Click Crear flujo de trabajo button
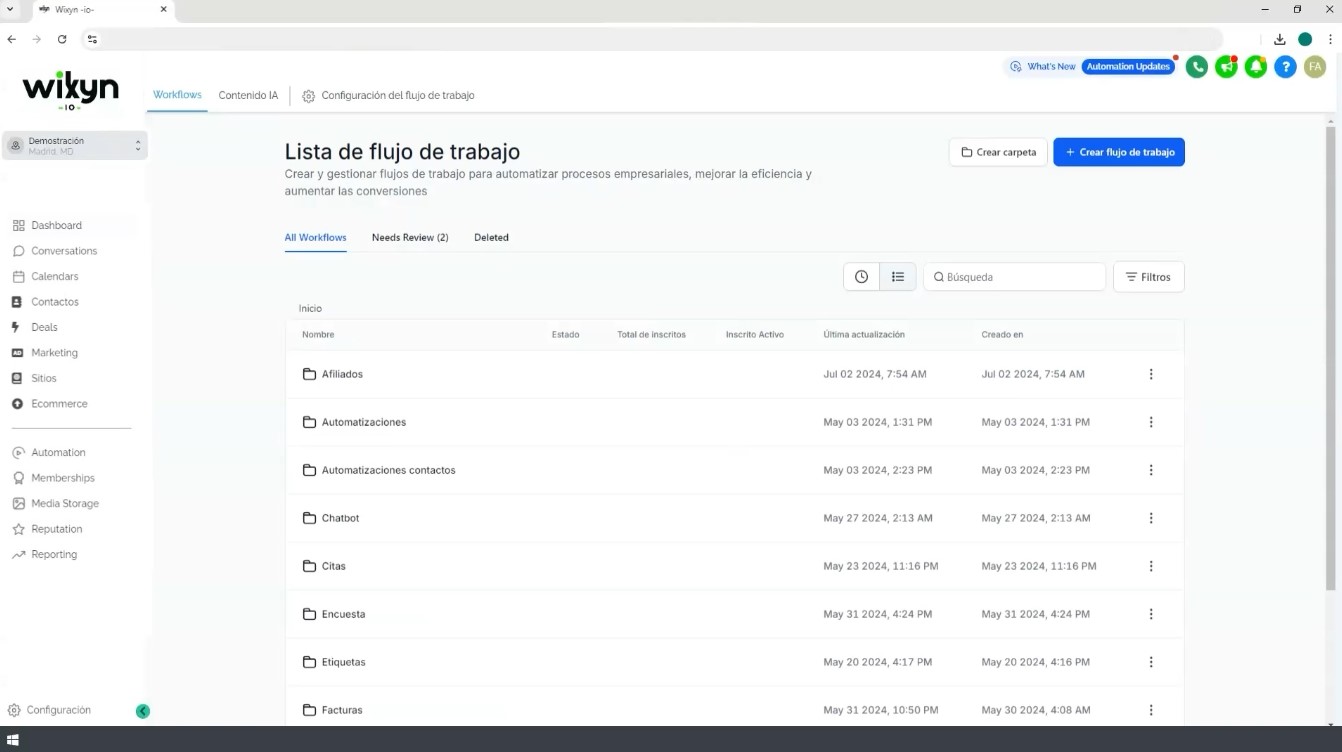 (x=1119, y=152)
